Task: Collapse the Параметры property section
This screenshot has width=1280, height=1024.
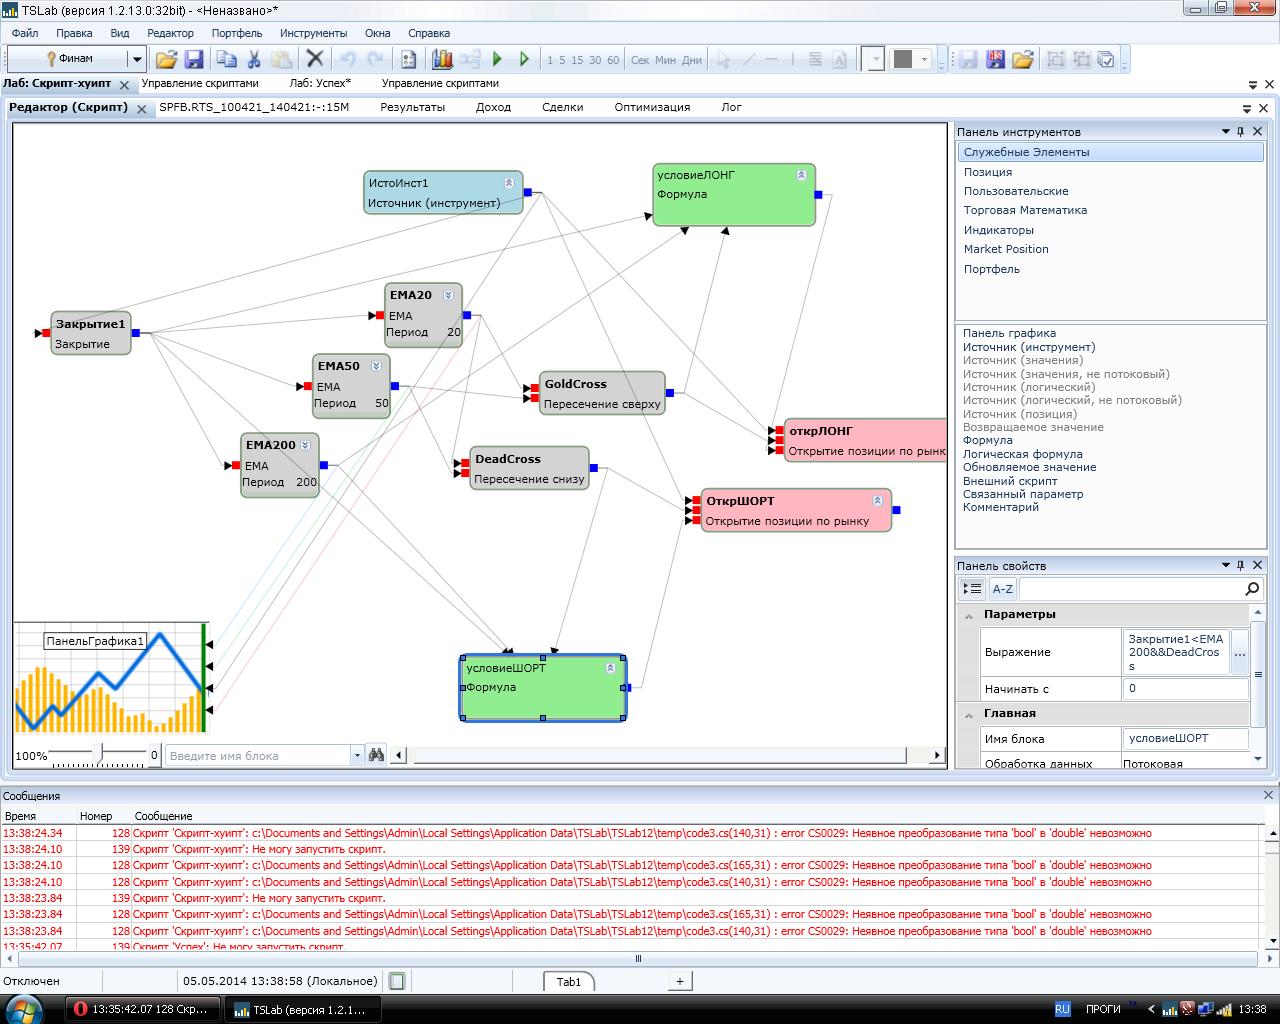Action: (968, 615)
